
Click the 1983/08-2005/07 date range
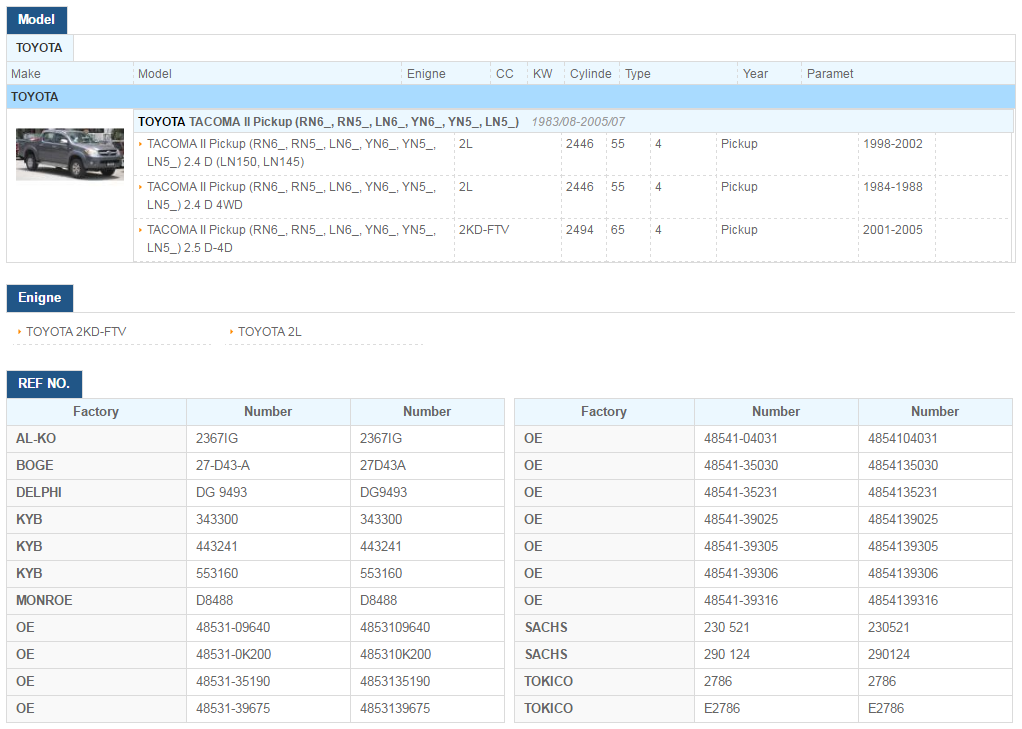pyautogui.click(x=578, y=122)
